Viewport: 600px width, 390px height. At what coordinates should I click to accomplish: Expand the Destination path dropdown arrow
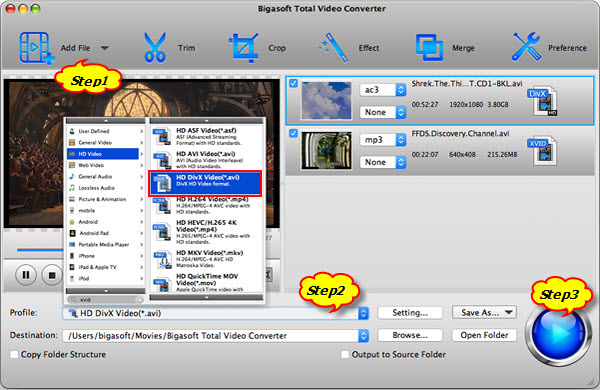363,336
